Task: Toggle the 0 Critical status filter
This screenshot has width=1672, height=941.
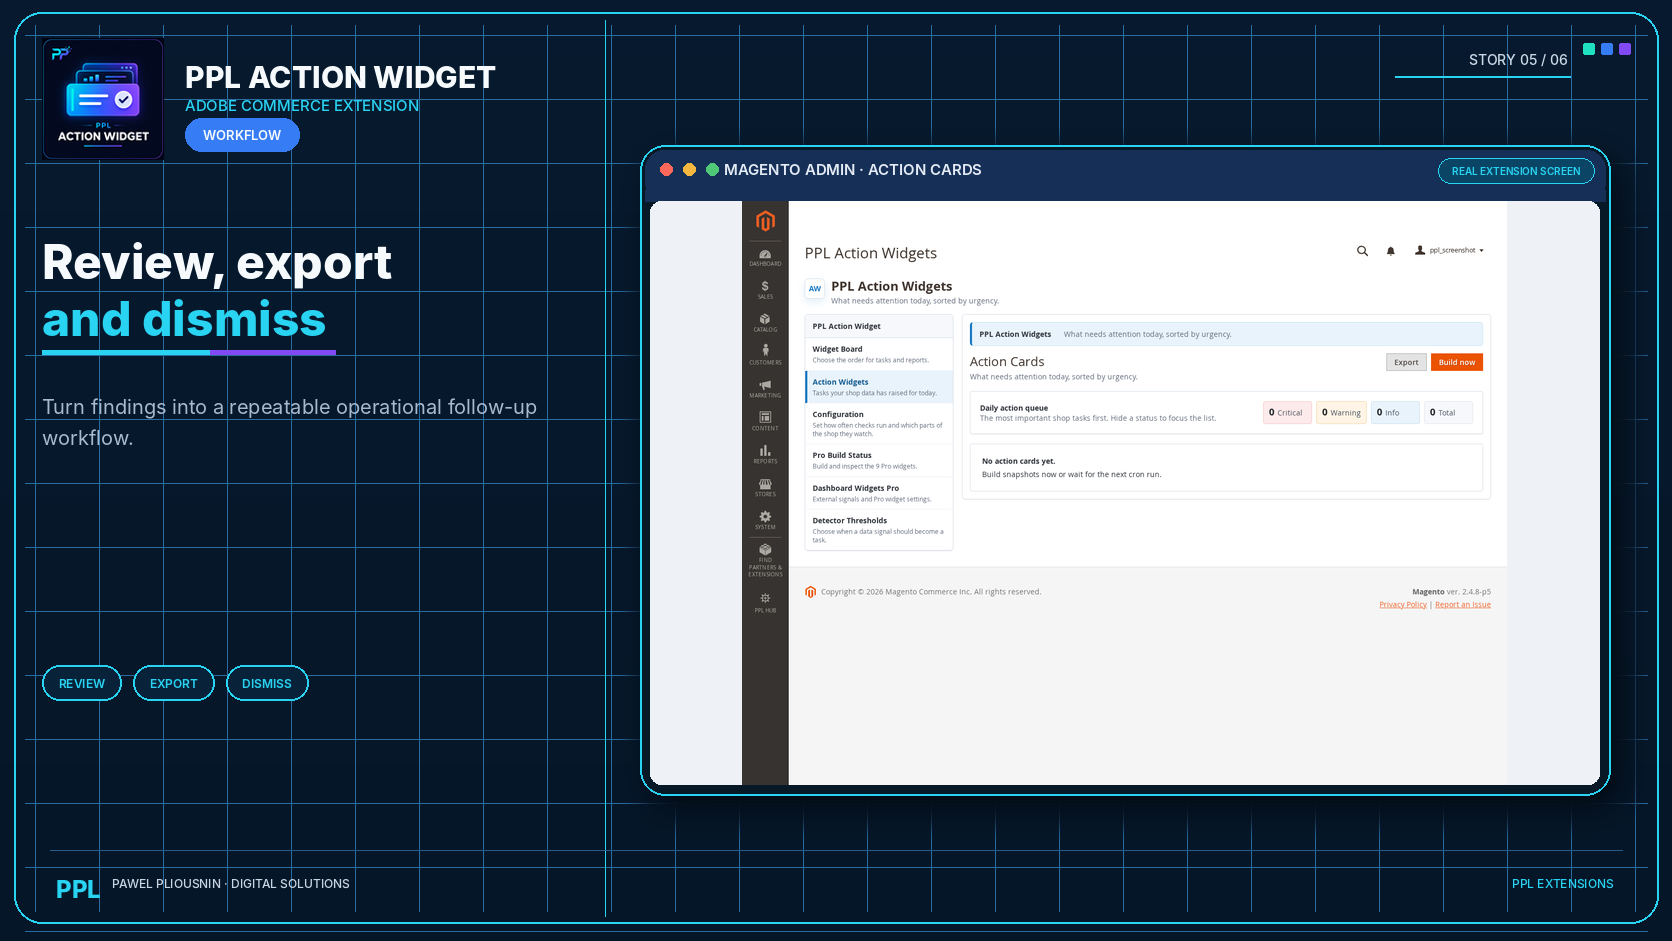Action: (x=1287, y=412)
